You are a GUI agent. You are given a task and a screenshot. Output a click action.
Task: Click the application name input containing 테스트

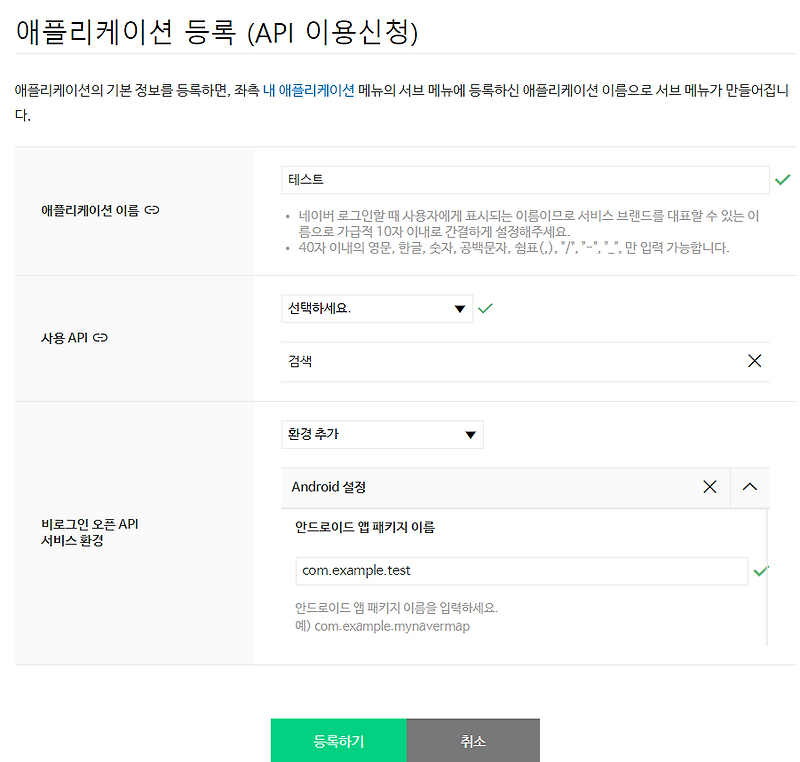[x=520, y=181]
